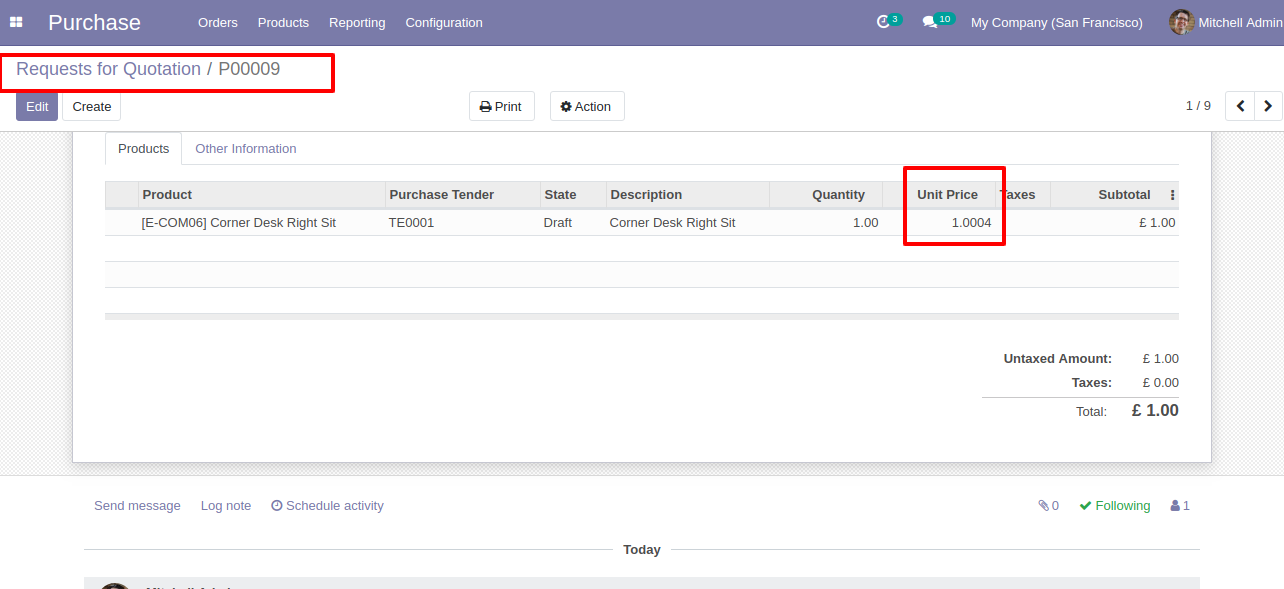Click the pager text 1 / 9
Viewport: 1284px width, 589px height.
click(1198, 106)
